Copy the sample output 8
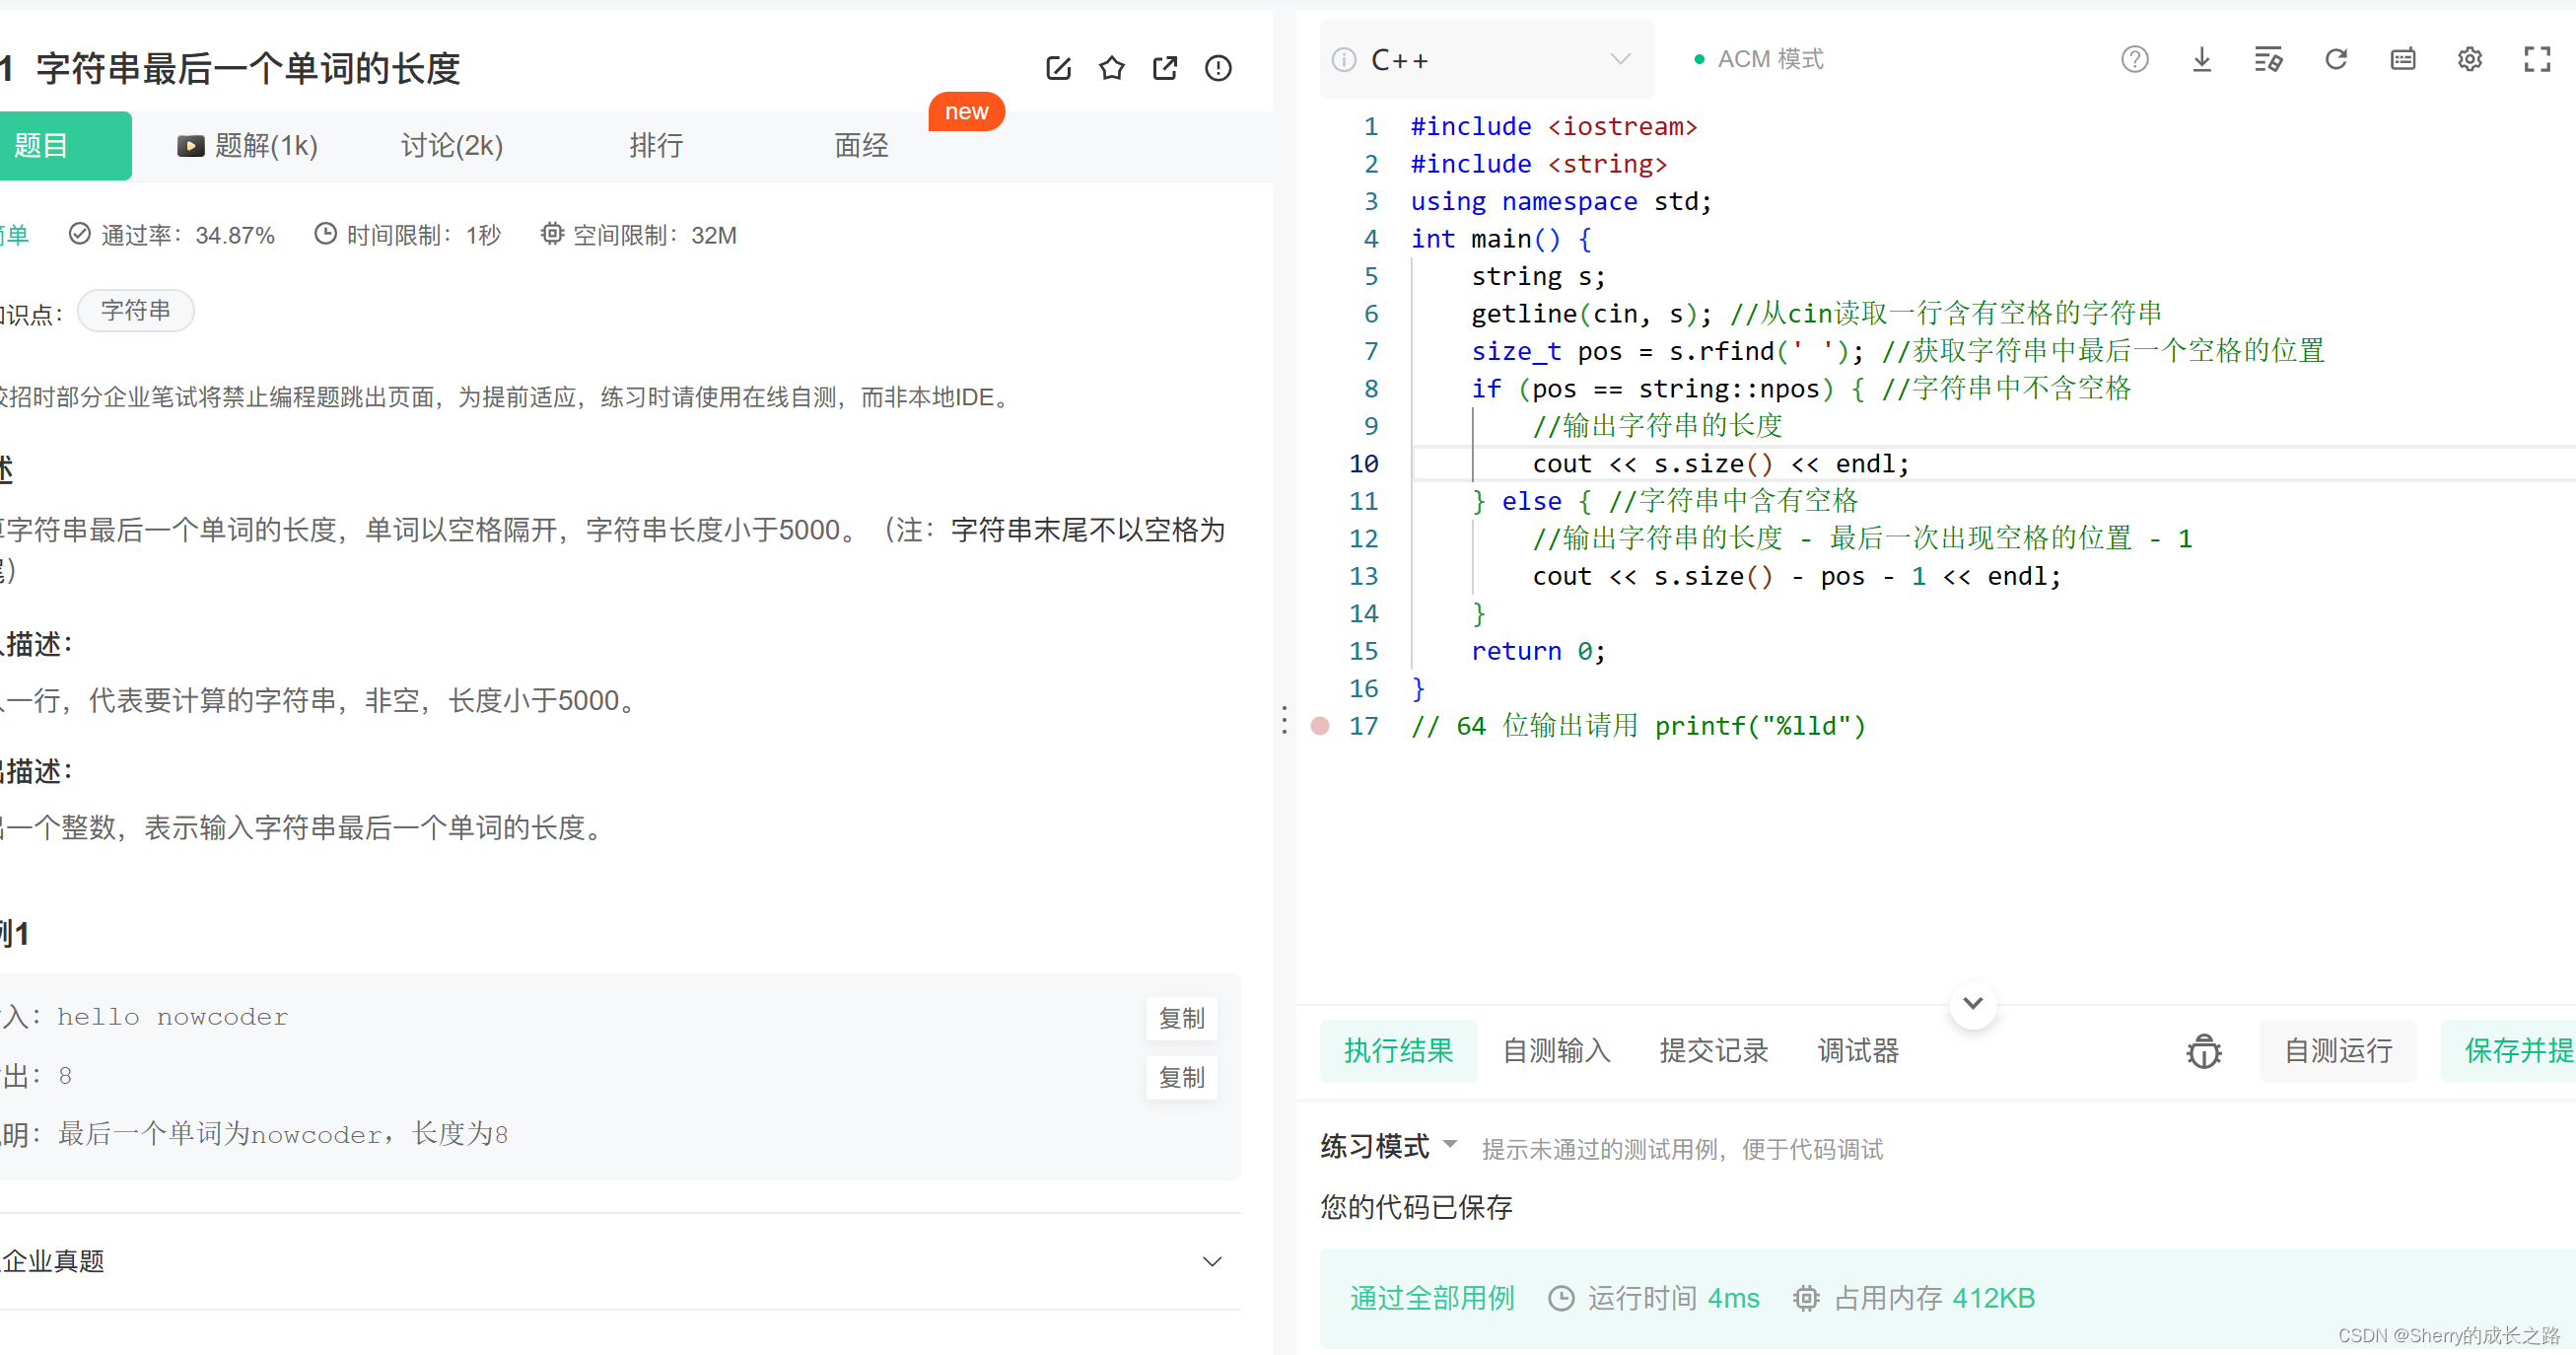The image size is (2576, 1355). [x=1181, y=1077]
